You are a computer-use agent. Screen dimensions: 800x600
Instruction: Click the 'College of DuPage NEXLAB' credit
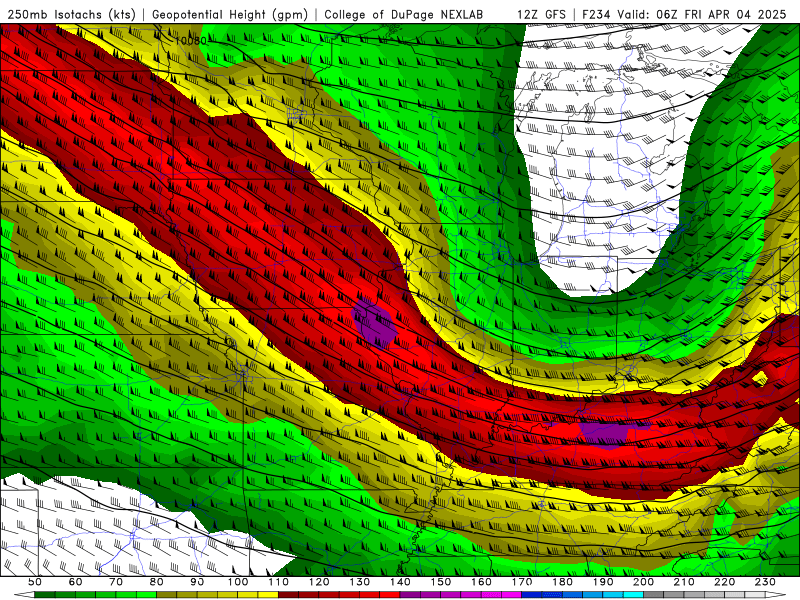pyautogui.click(x=404, y=15)
